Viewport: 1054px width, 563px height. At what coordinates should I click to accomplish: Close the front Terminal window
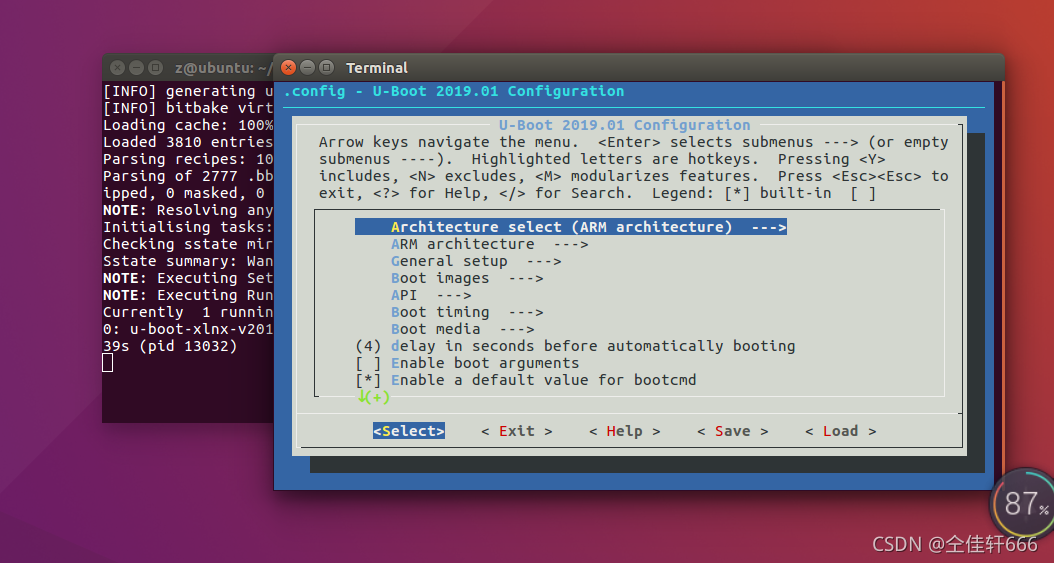[288, 67]
